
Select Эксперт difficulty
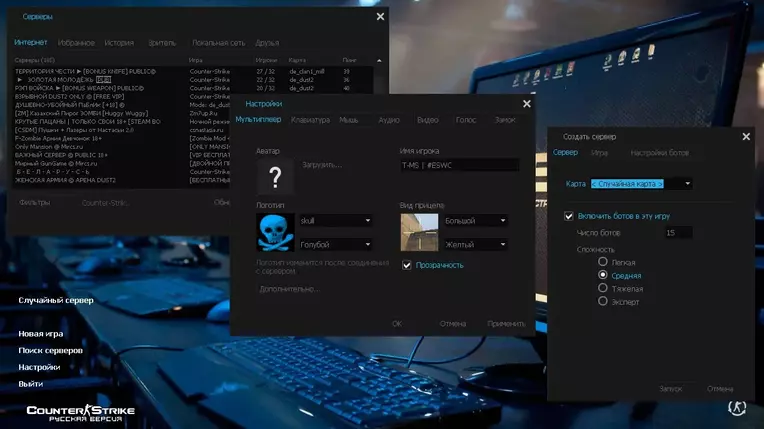coord(603,301)
